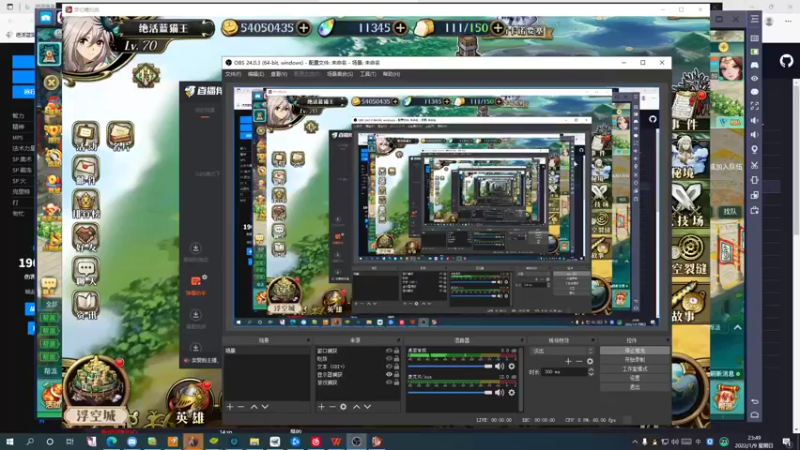Open mic/aux audio settings gear in mixer

(x=512, y=392)
